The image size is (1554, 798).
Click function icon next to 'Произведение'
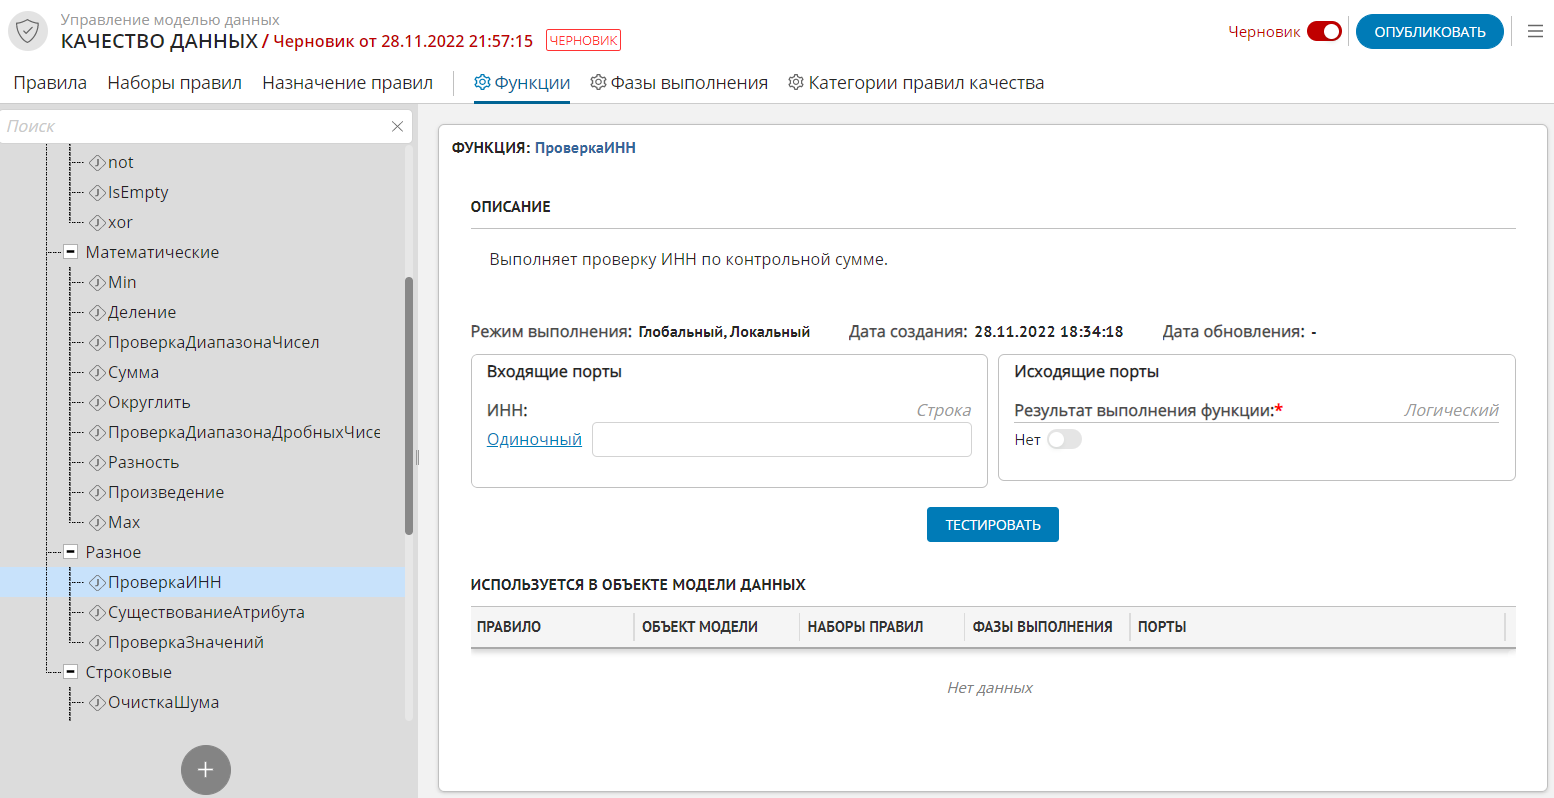tap(97, 492)
